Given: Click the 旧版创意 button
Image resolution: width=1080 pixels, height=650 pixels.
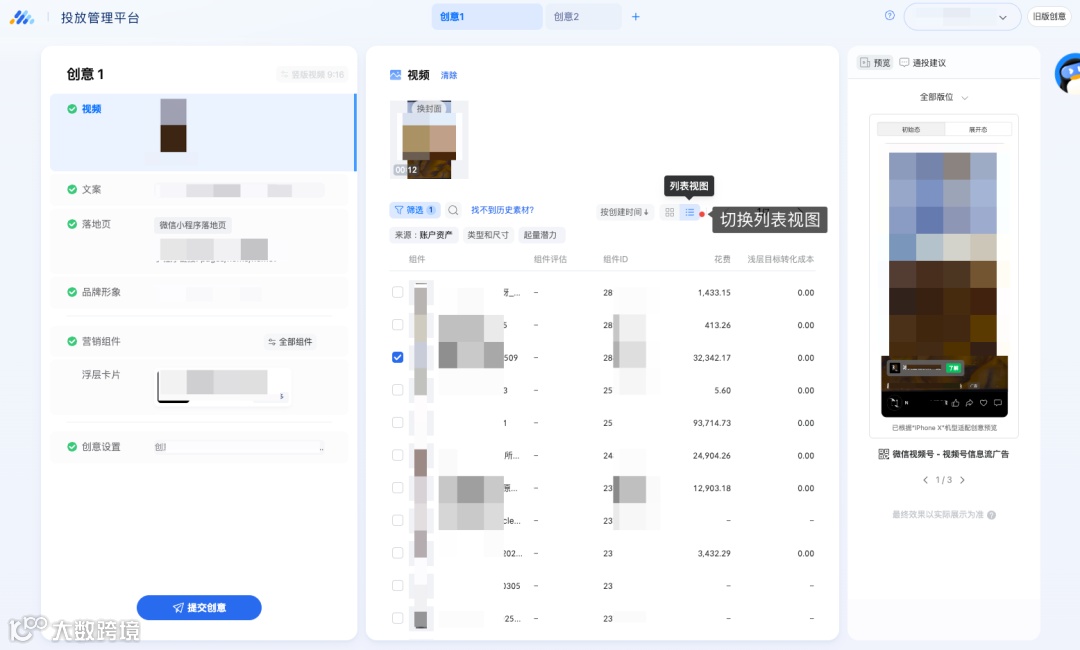Looking at the screenshot, I should pyautogui.click(x=1049, y=17).
